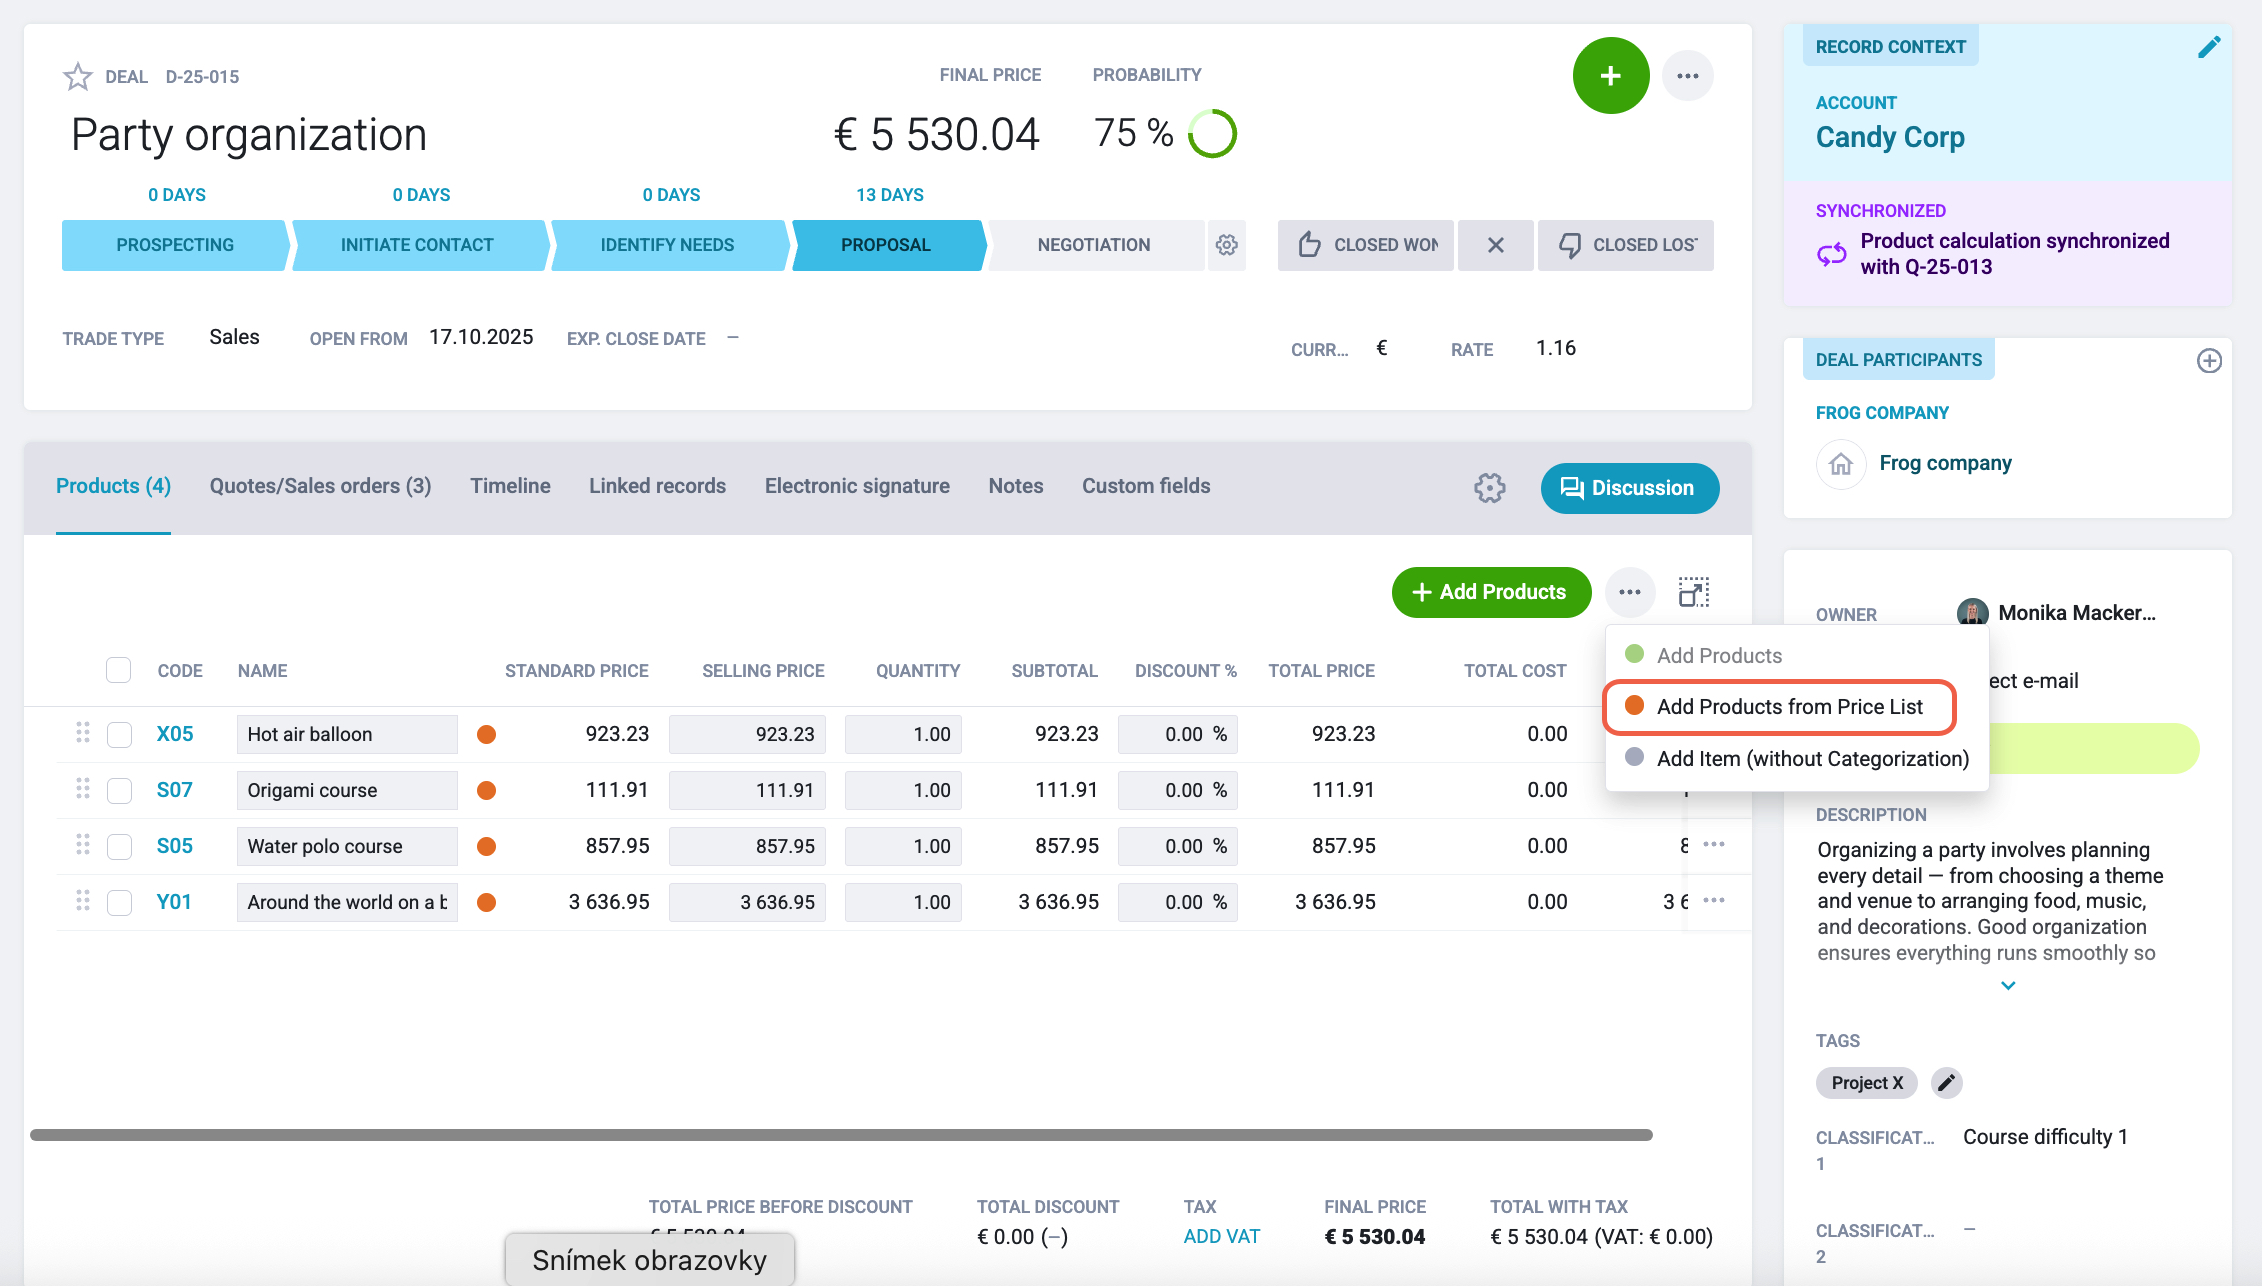Click the ADD VAT link
Image resolution: width=2262 pixels, height=1286 pixels.
click(x=1221, y=1237)
